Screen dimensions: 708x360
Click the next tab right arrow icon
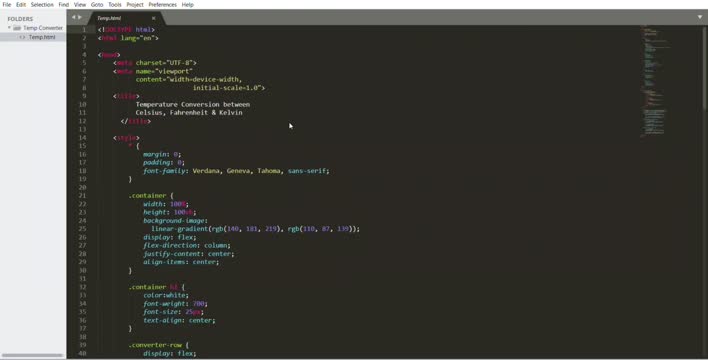pos(80,18)
